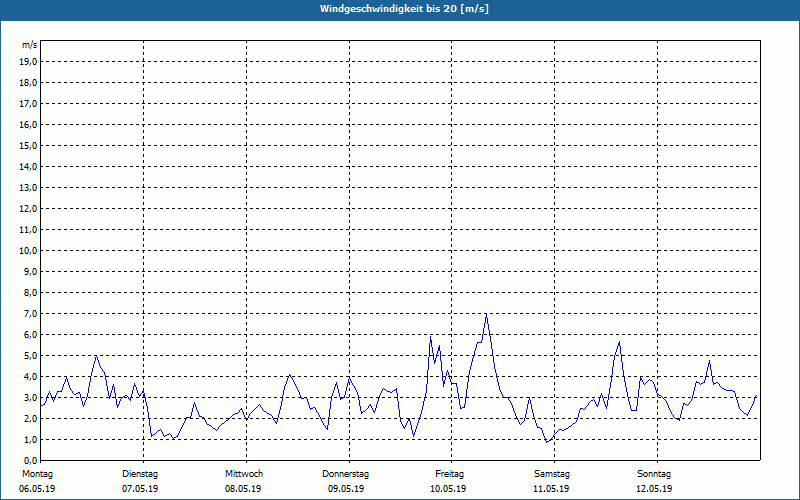
Task: Select the 3,0 axis value
Action: (30, 397)
